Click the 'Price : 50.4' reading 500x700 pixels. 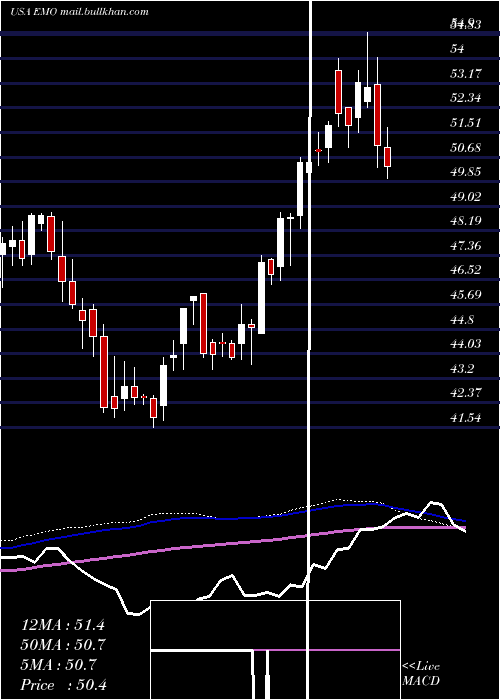click(x=63, y=685)
